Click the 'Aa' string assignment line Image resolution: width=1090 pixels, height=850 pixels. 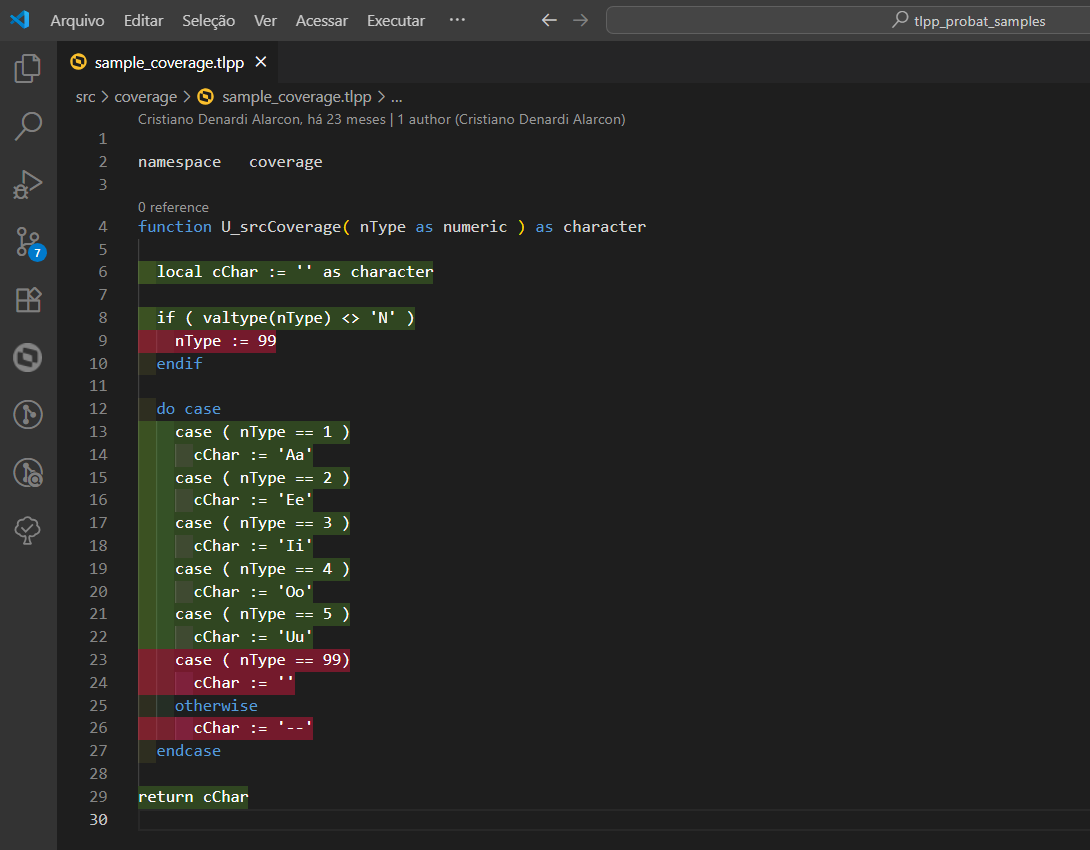pyautogui.click(x=253, y=455)
